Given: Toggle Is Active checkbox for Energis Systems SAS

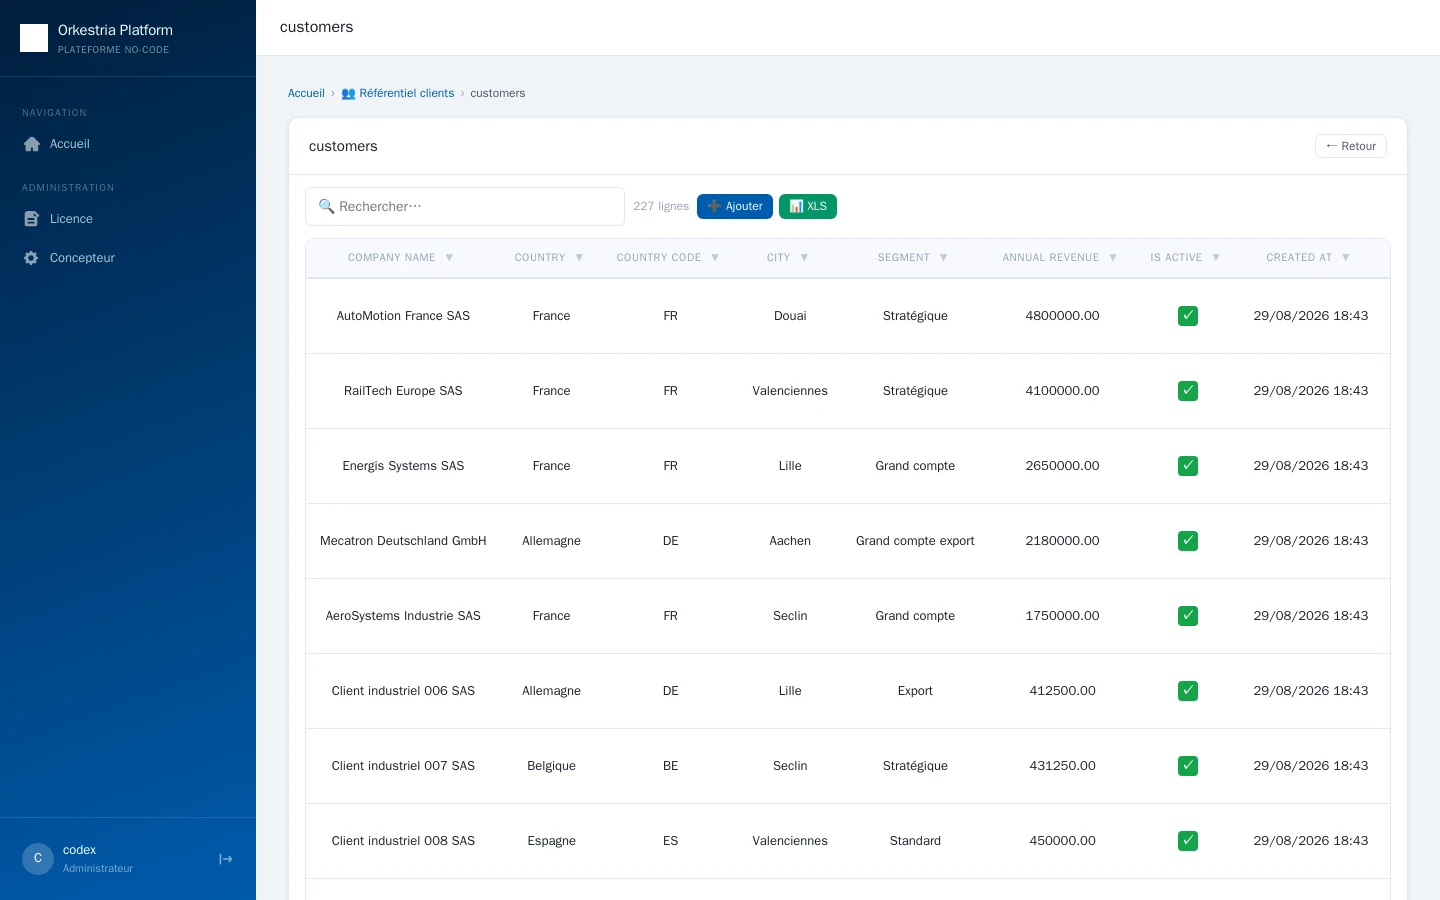Looking at the screenshot, I should click(x=1188, y=466).
